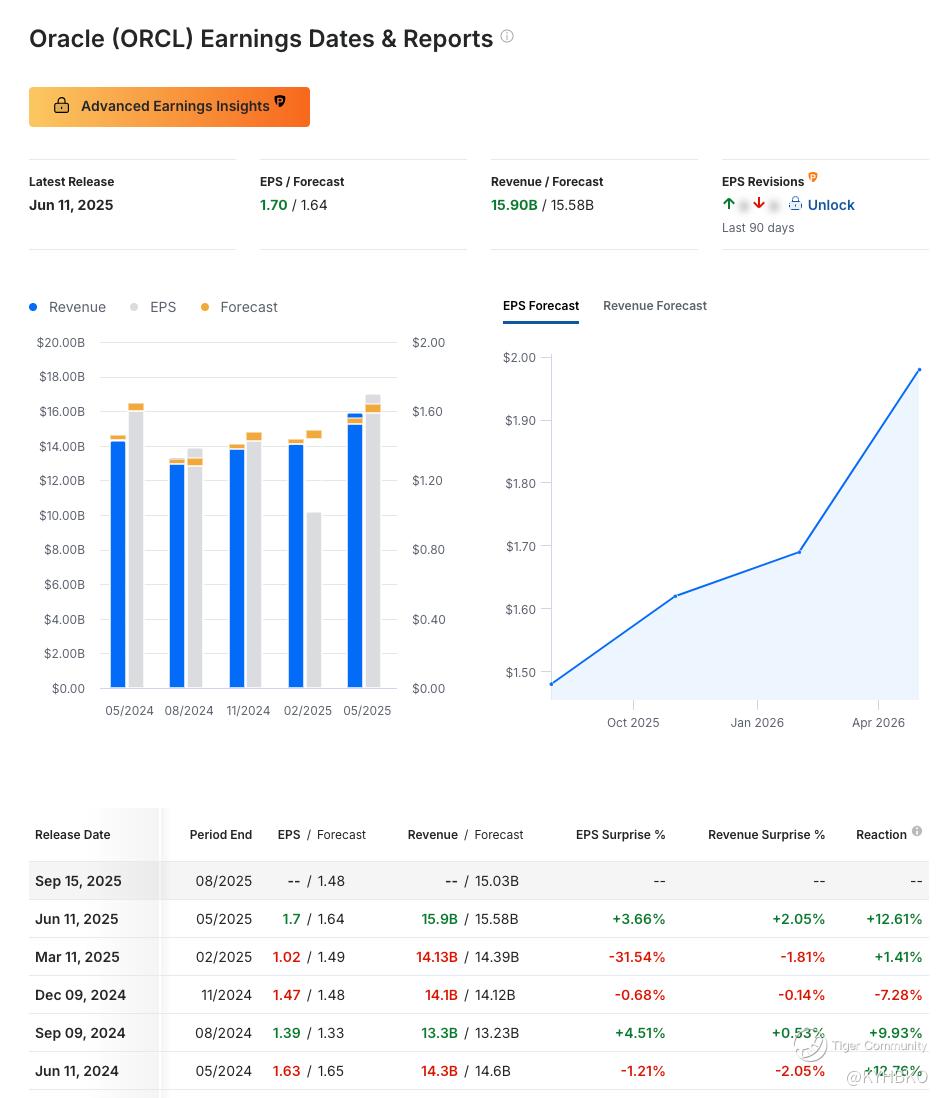This screenshot has width=946, height=1098.
Task: Toggle the Revenue legend series
Action: click(x=68, y=307)
